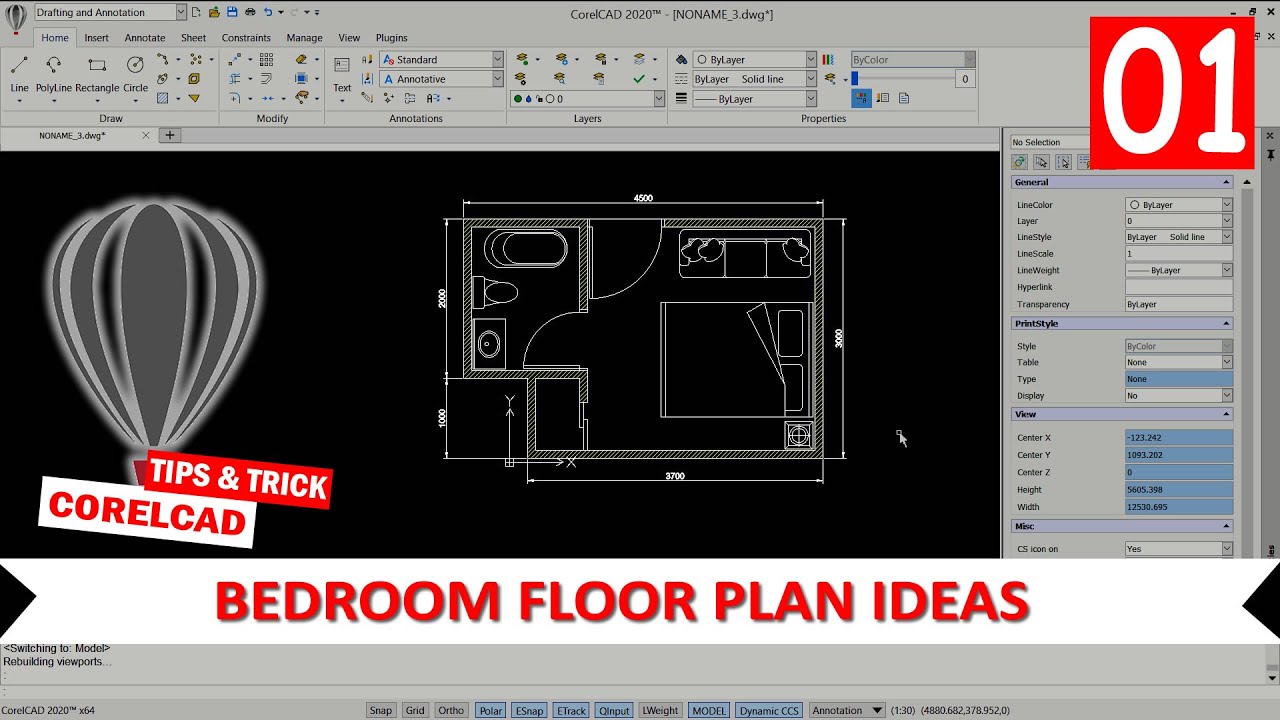Click the color bars PrintStyle icon
The height and width of the screenshot is (720, 1280).
click(x=828, y=60)
